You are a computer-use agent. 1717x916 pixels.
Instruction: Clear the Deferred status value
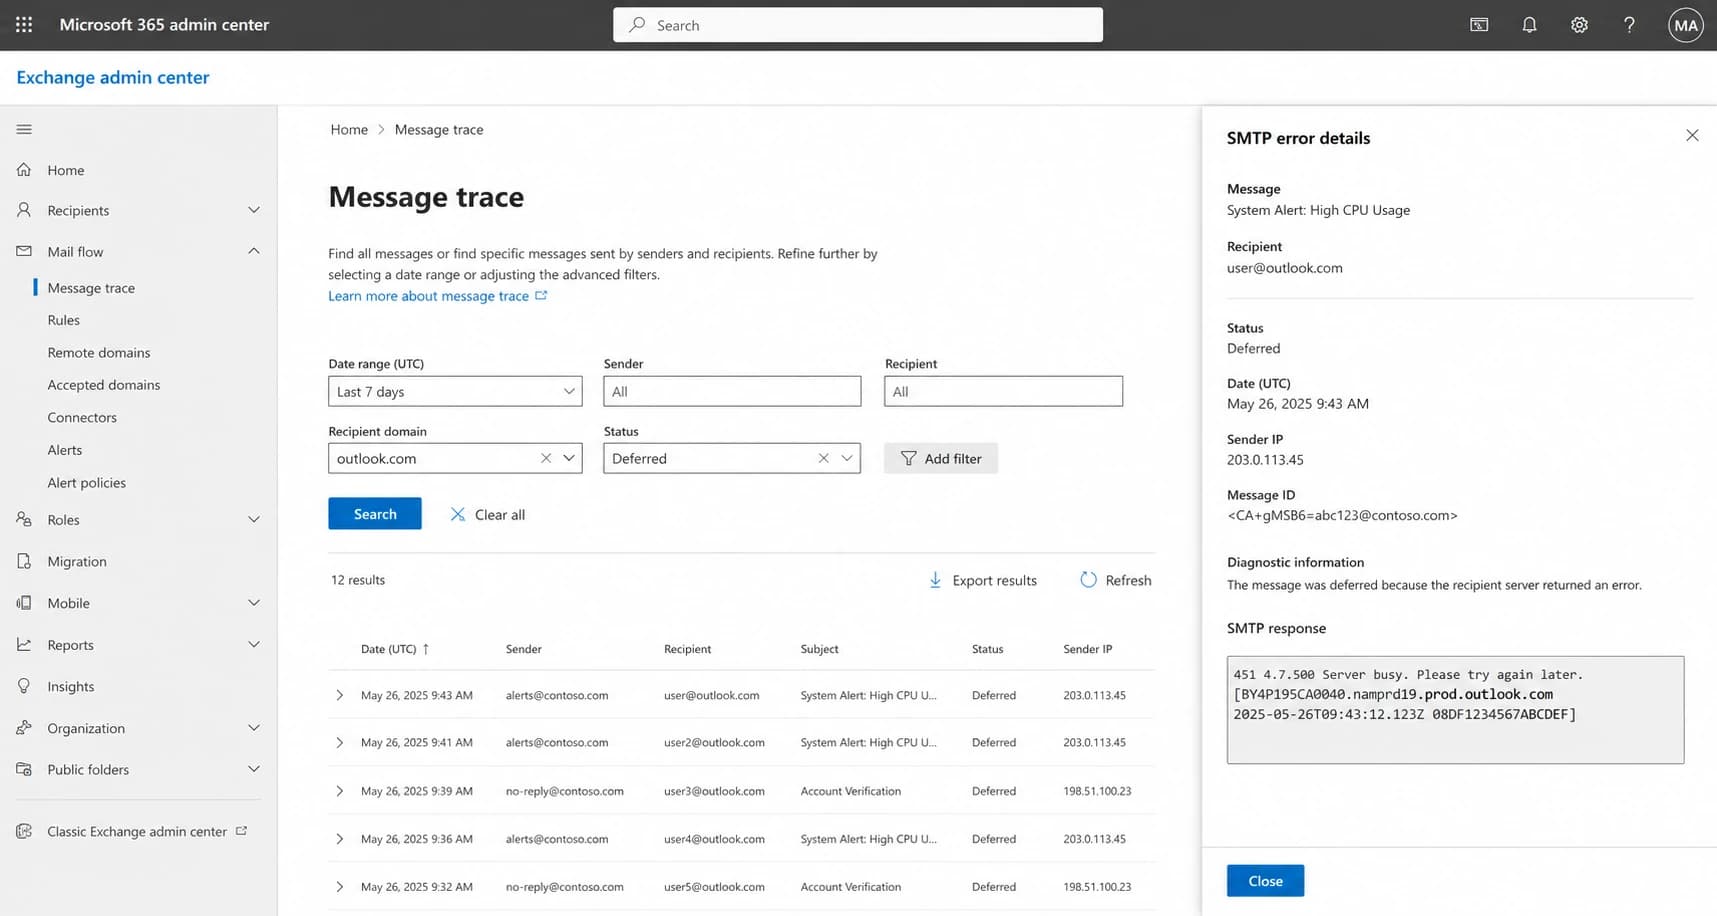click(824, 458)
